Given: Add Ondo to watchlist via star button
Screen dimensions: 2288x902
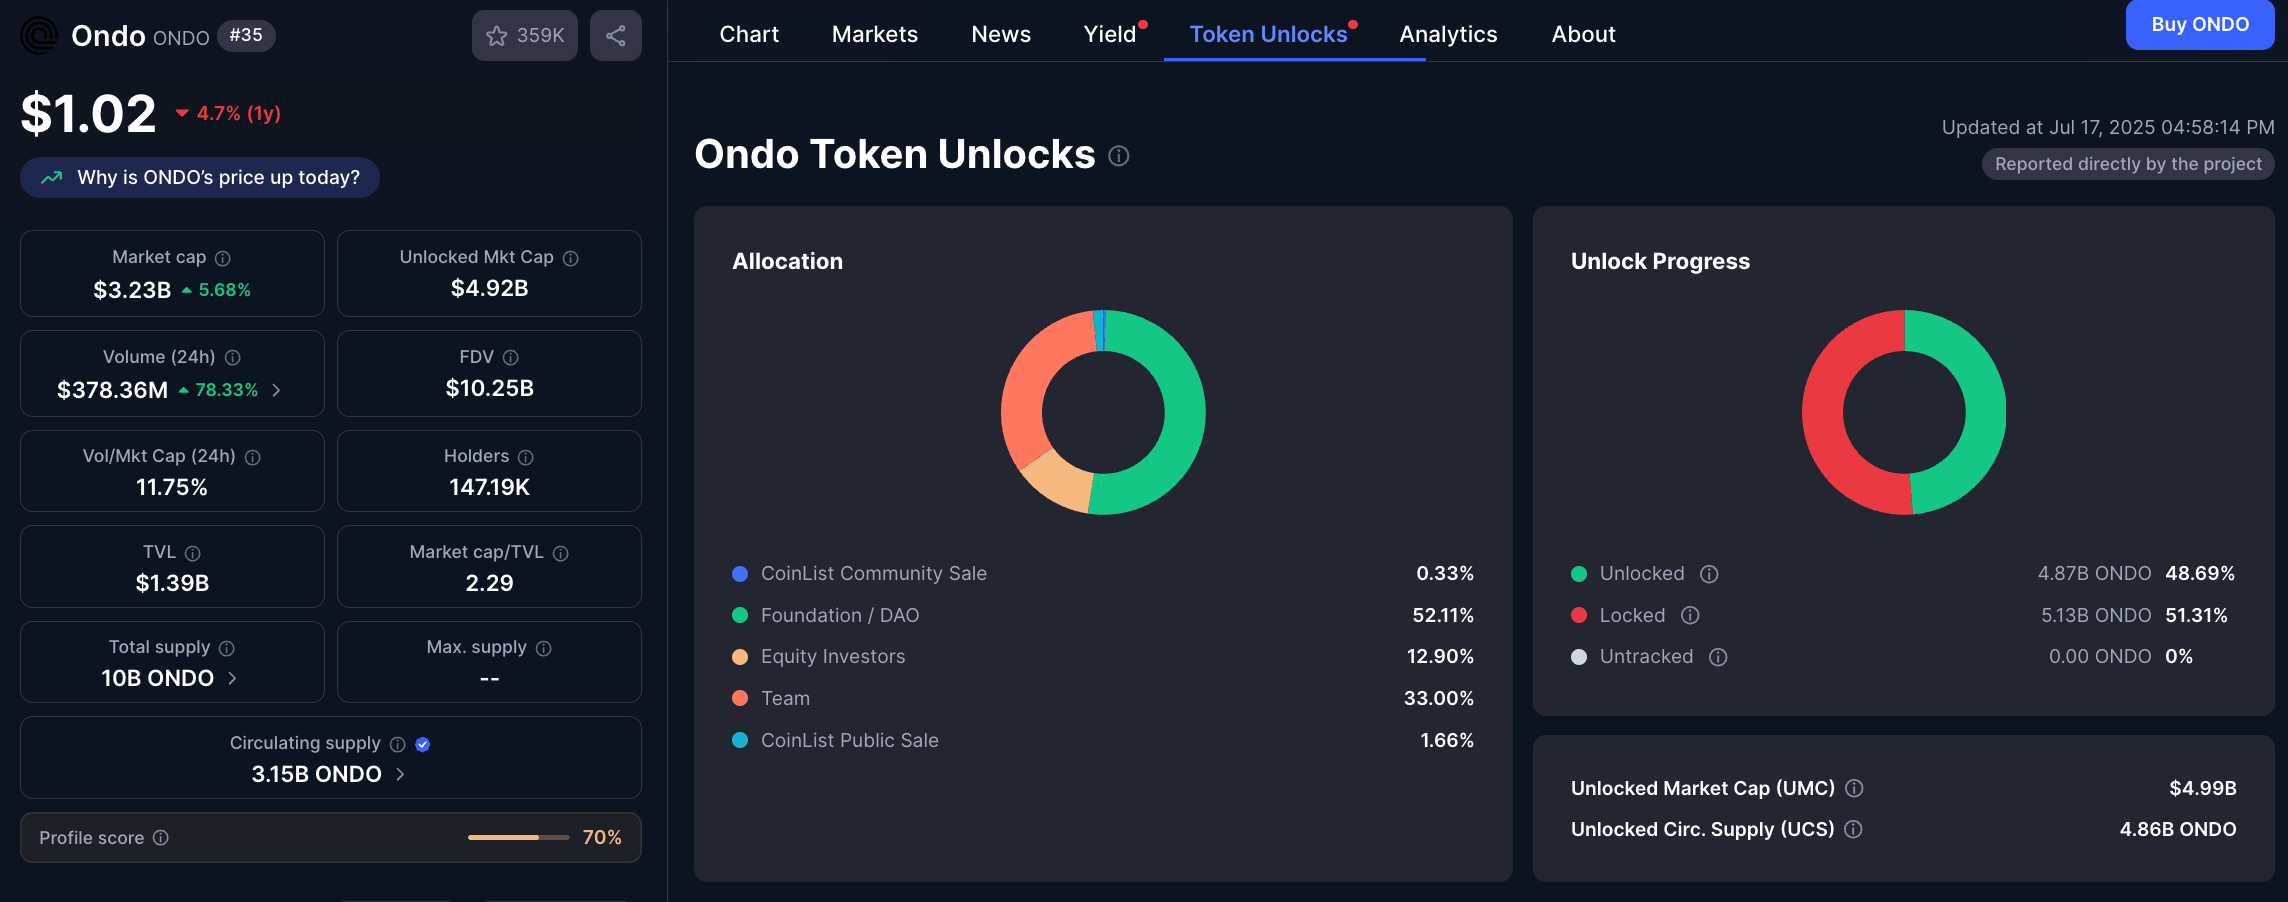Looking at the screenshot, I should 525,36.
